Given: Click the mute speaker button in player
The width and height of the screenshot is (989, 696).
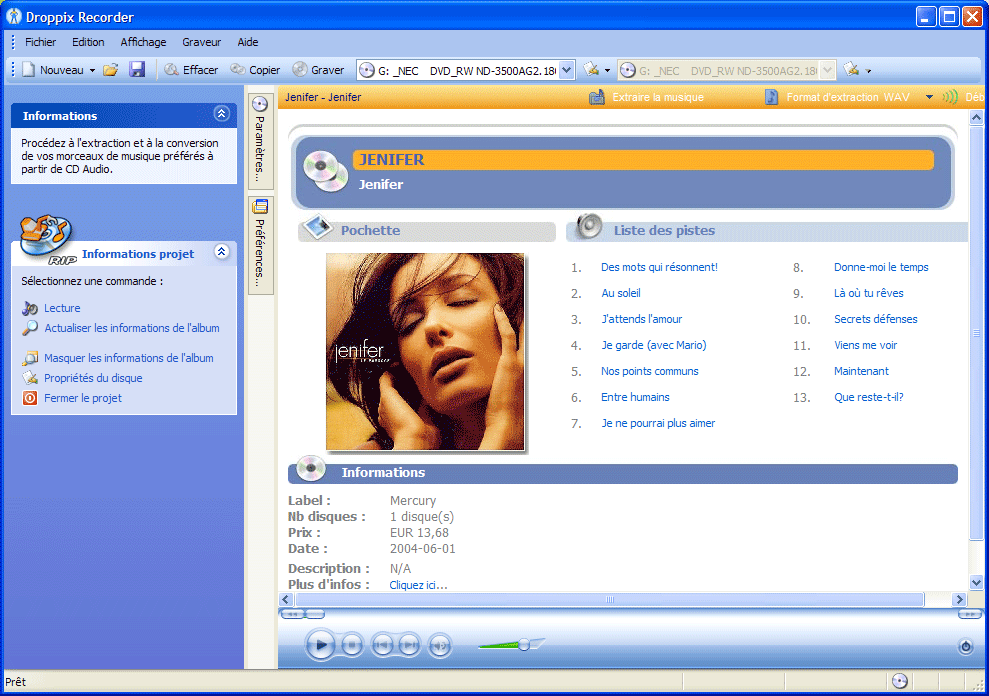Looking at the screenshot, I should (440, 646).
